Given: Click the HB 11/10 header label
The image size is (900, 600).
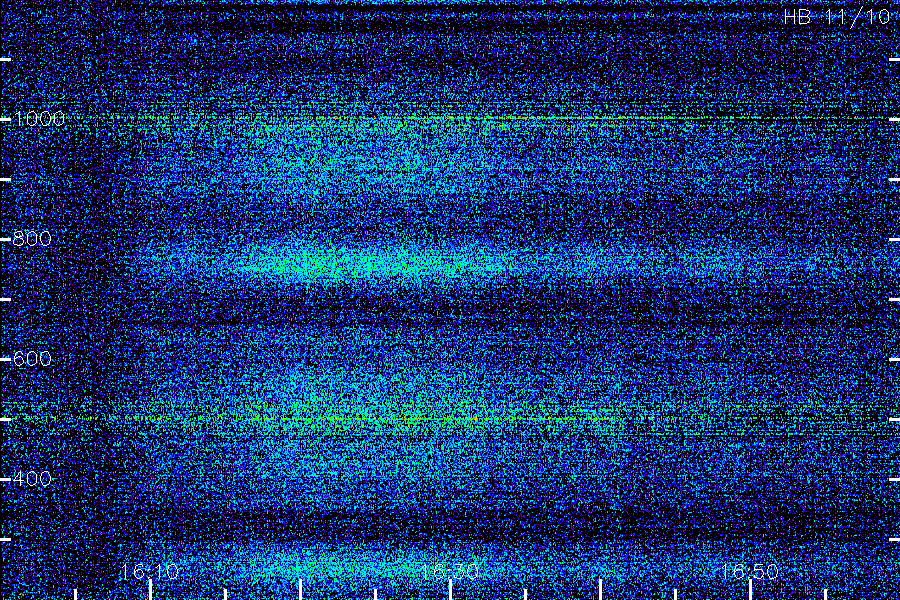Looking at the screenshot, I should (x=837, y=17).
